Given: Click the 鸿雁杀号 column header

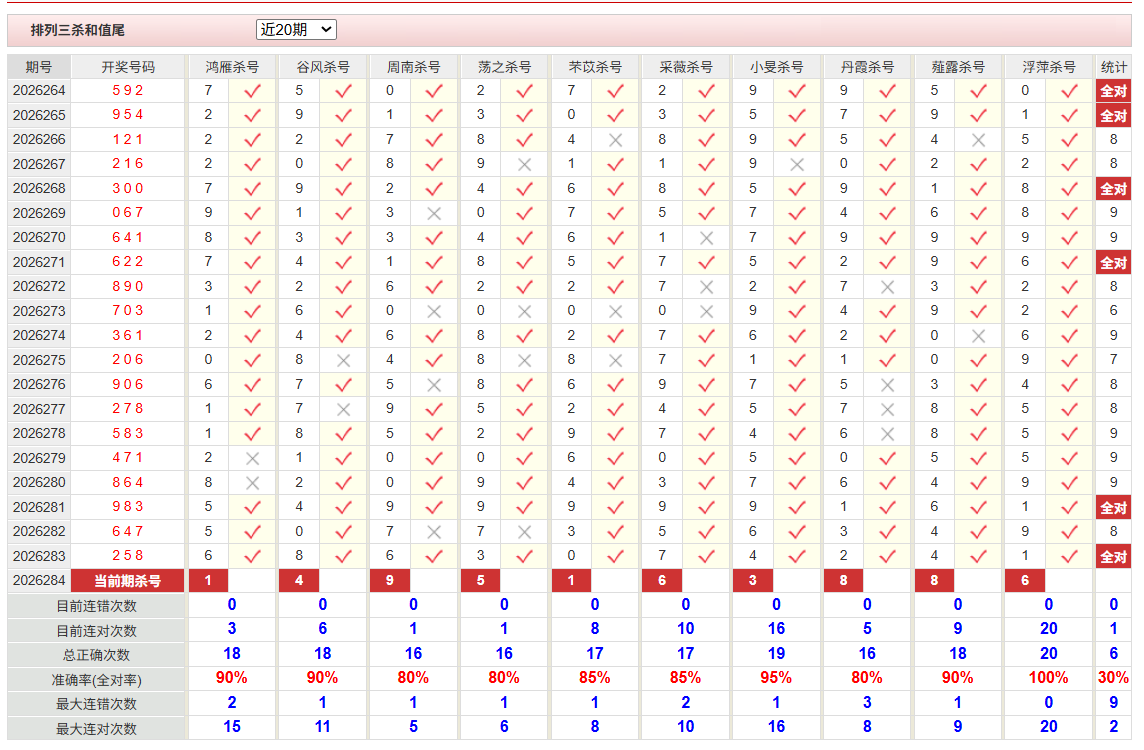Looking at the screenshot, I should coord(232,67).
